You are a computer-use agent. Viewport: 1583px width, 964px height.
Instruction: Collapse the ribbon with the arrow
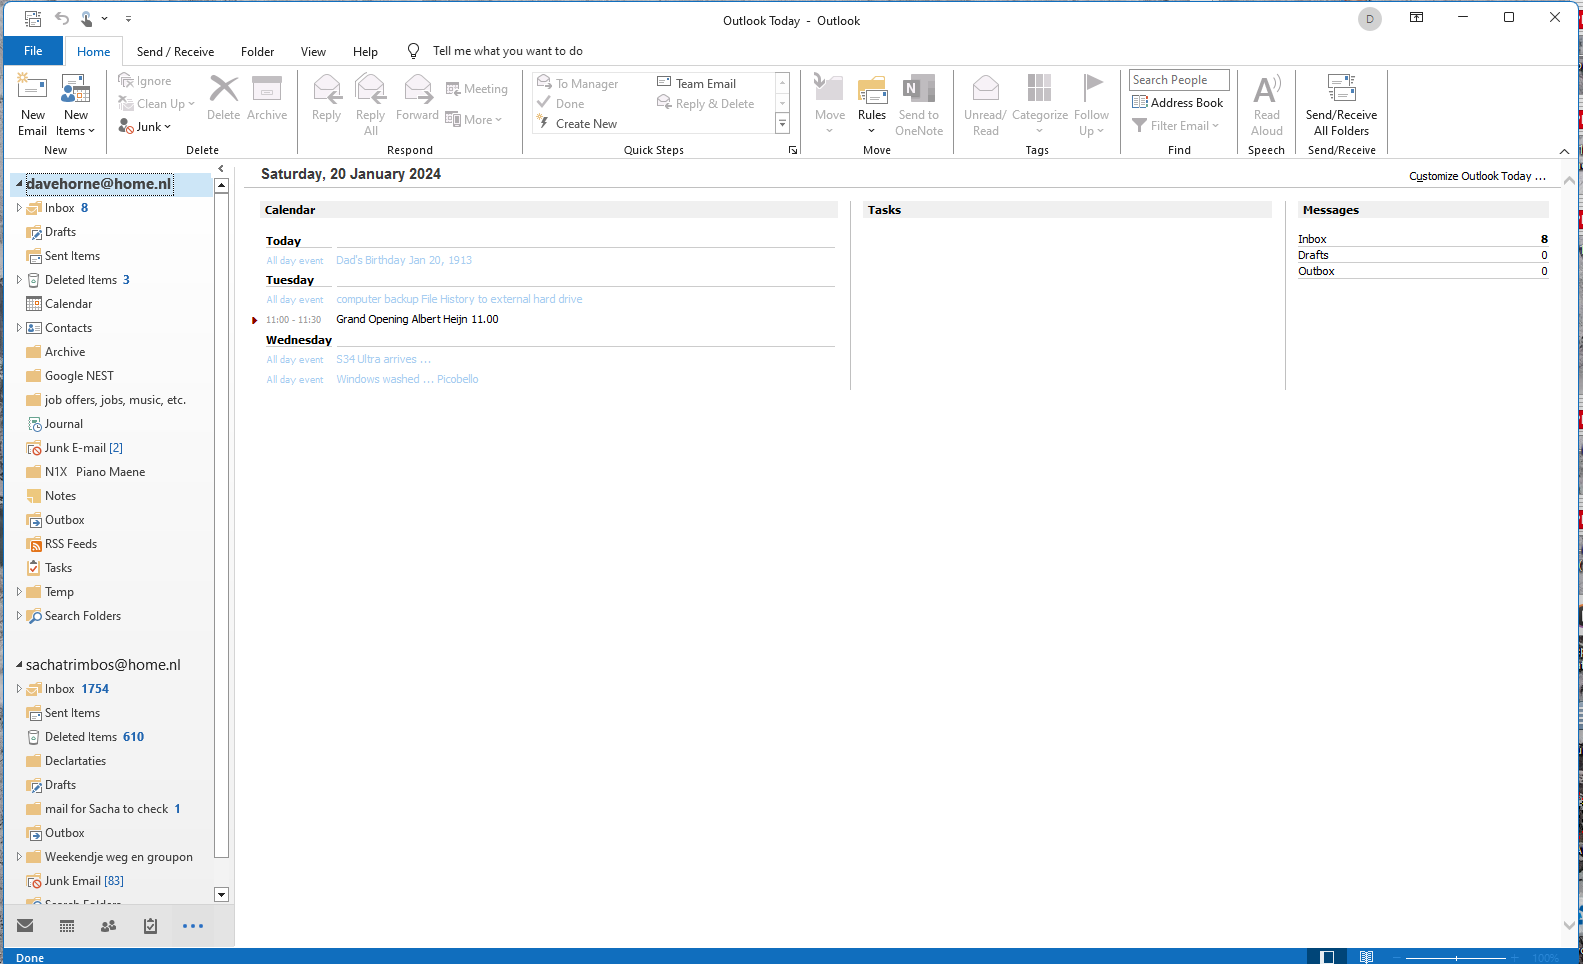click(x=1564, y=151)
